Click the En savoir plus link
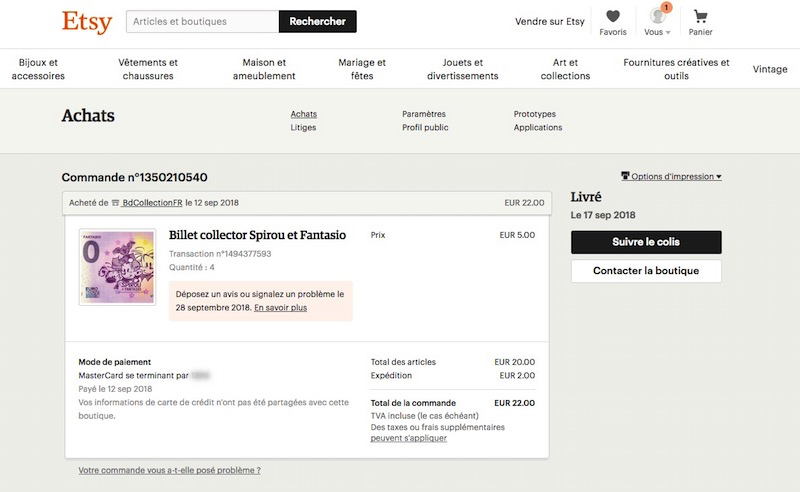 pyautogui.click(x=280, y=308)
